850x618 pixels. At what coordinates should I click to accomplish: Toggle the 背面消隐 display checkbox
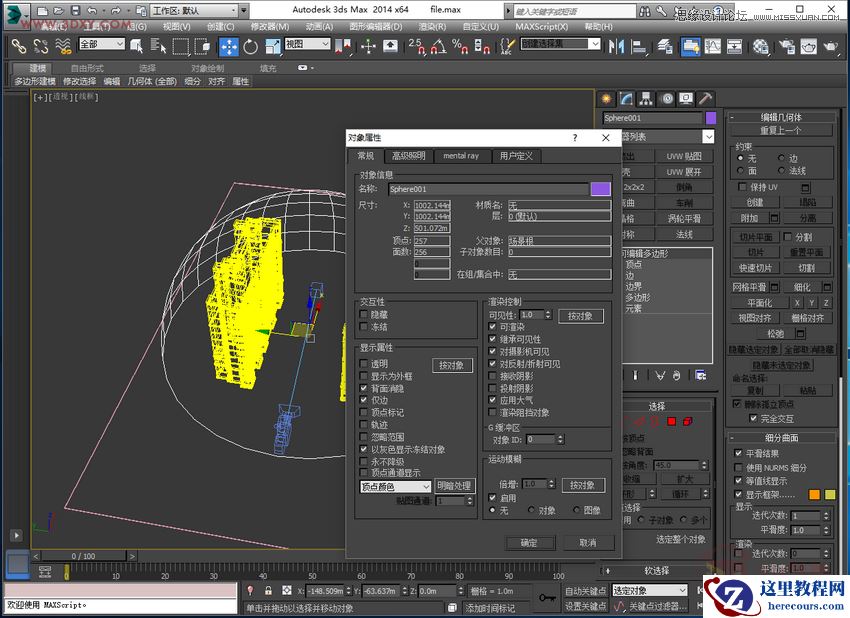coord(362,389)
